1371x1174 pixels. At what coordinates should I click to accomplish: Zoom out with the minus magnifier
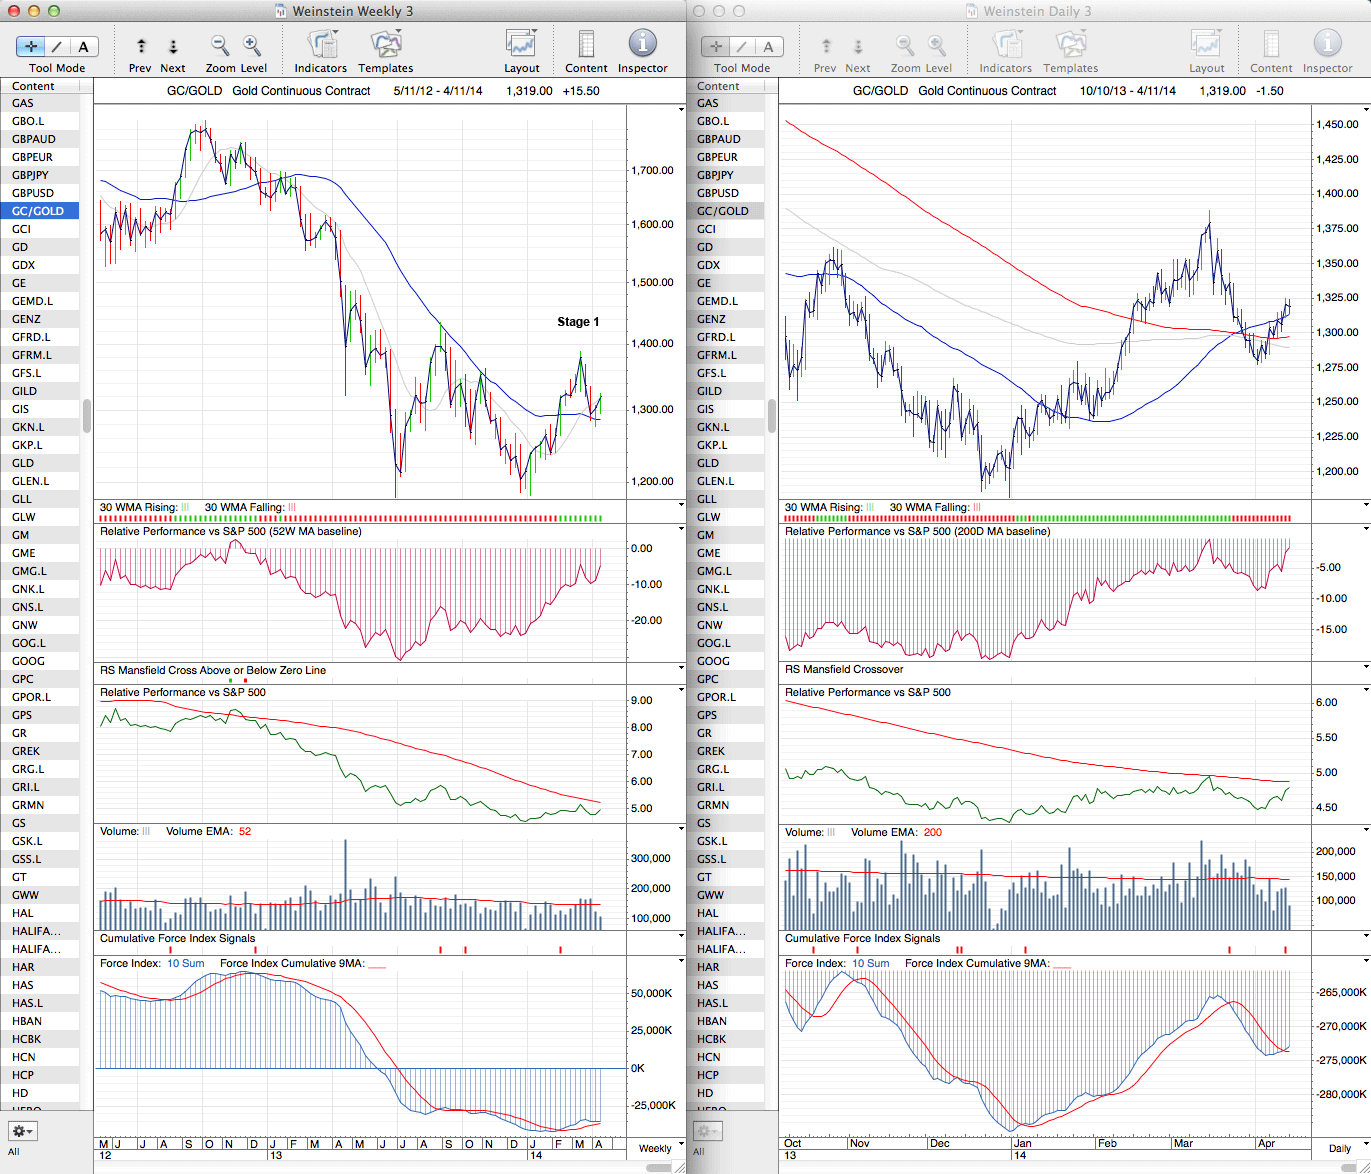click(220, 45)
